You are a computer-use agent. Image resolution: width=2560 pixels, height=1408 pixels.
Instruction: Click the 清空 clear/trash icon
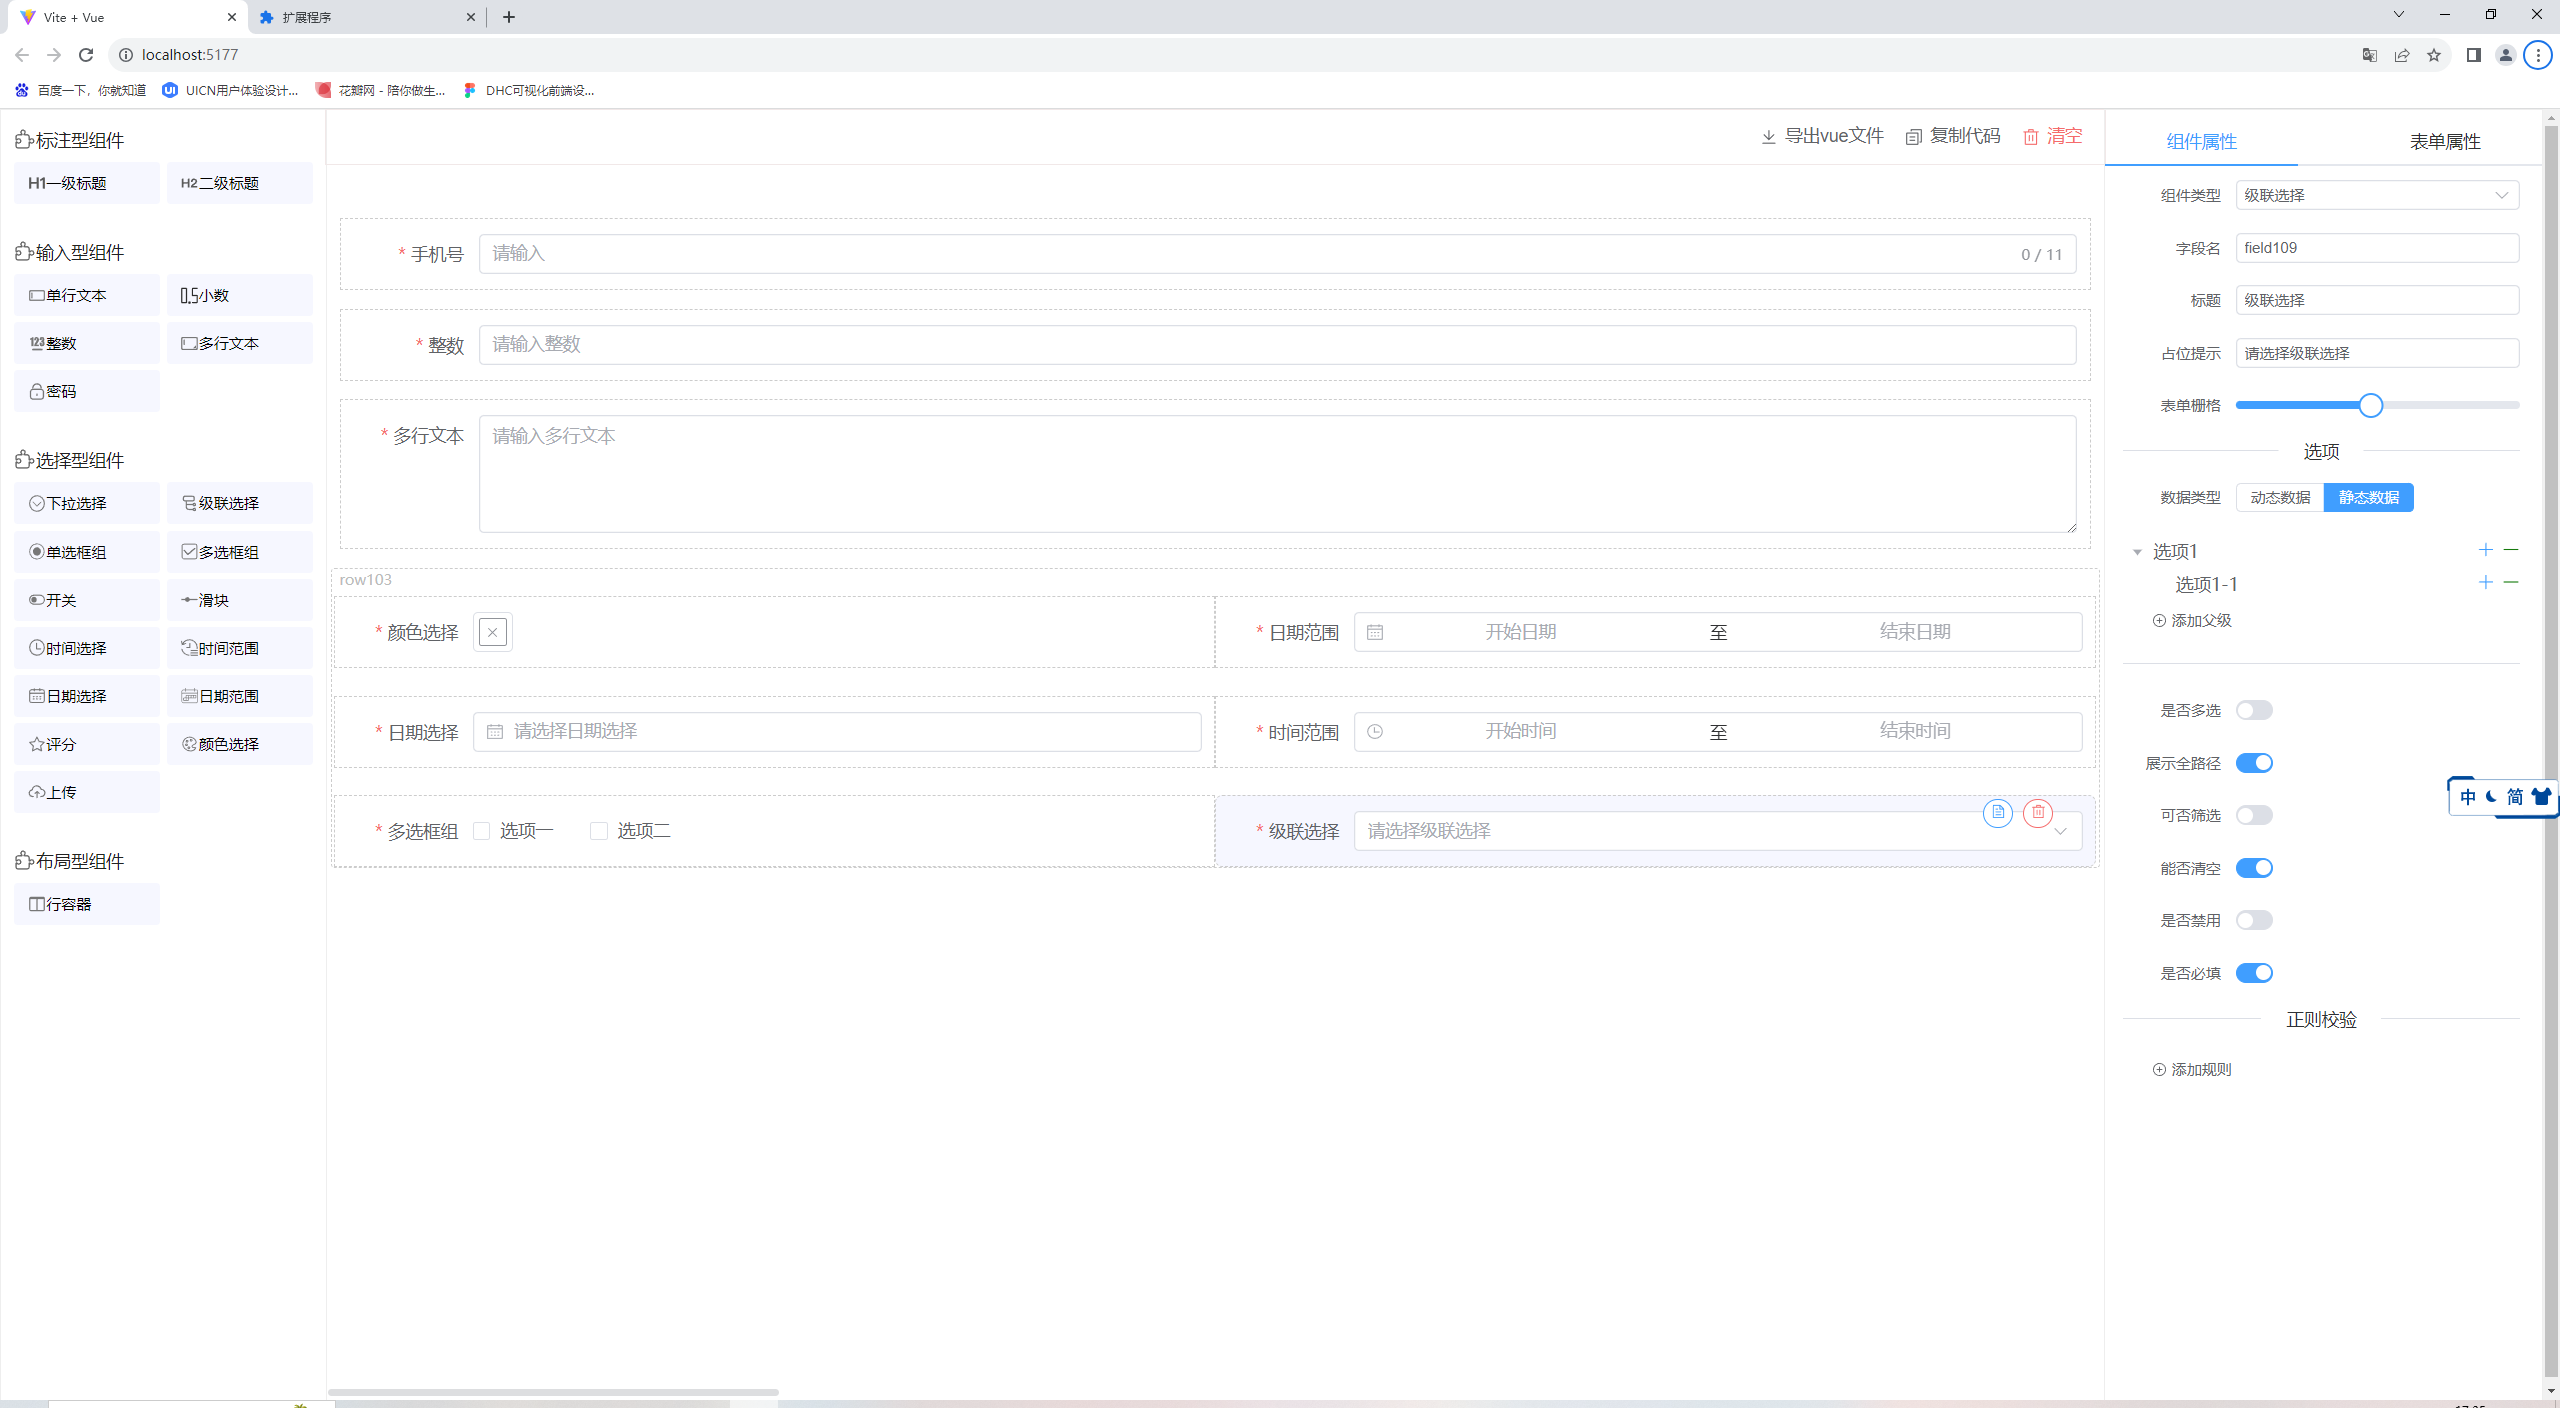(x=2031, y=137)
